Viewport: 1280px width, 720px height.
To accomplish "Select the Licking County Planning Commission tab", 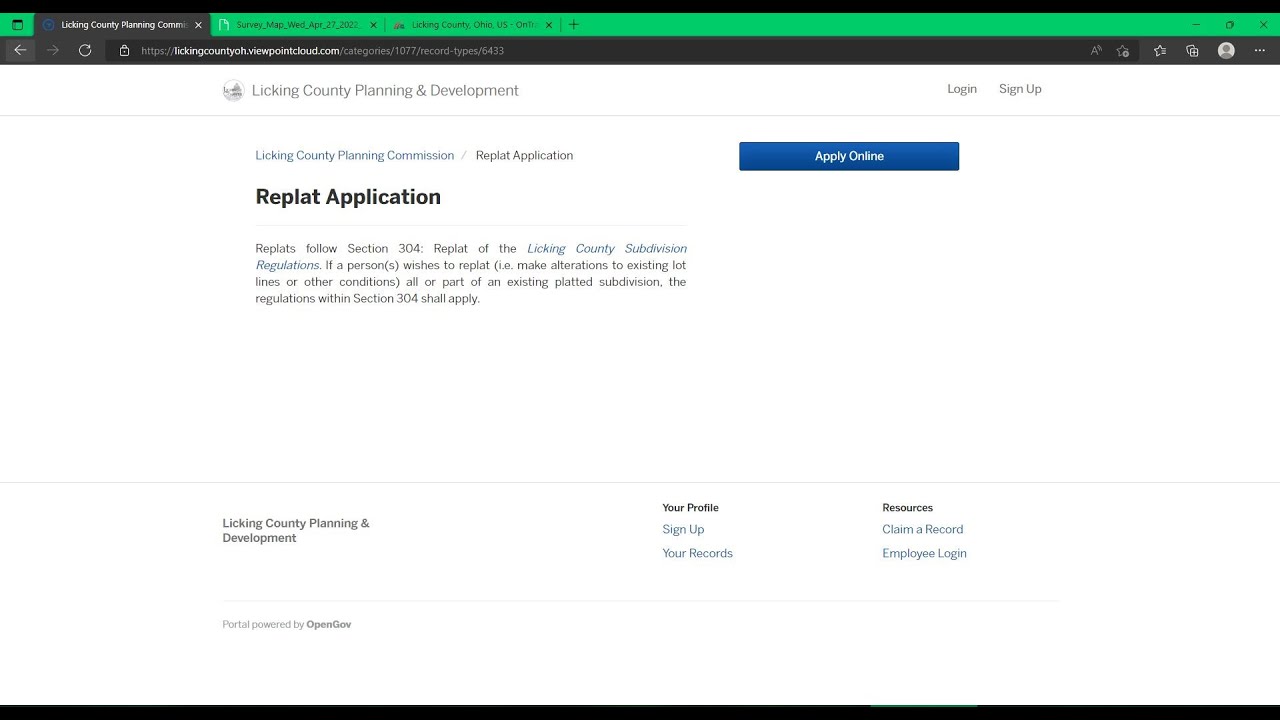I will 122,24.
